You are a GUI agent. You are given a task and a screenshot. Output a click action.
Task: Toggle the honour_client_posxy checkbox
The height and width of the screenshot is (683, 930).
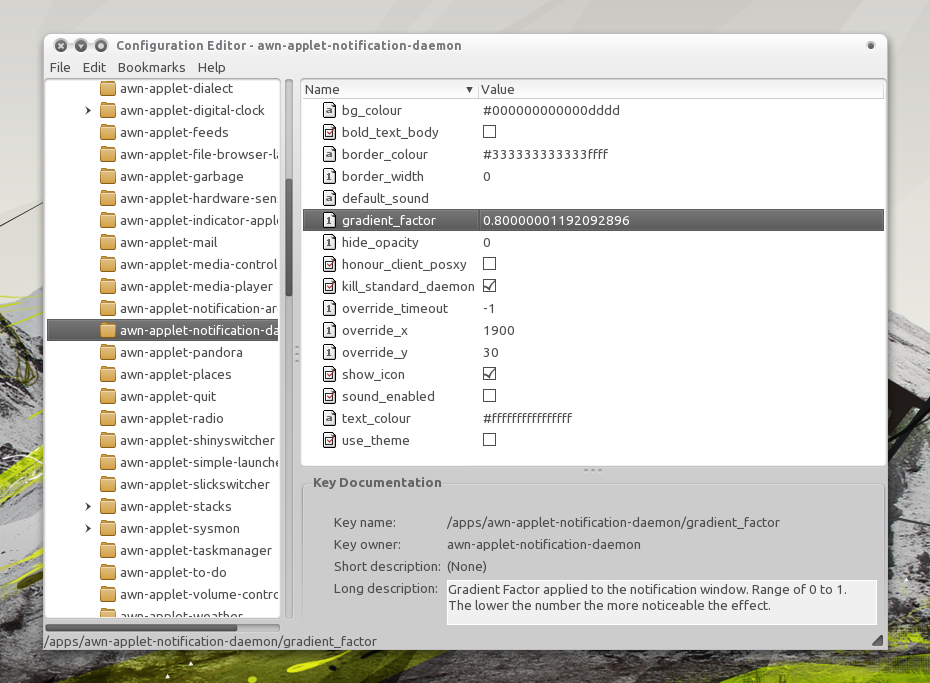pyautogui.click(x=489, y=263)
